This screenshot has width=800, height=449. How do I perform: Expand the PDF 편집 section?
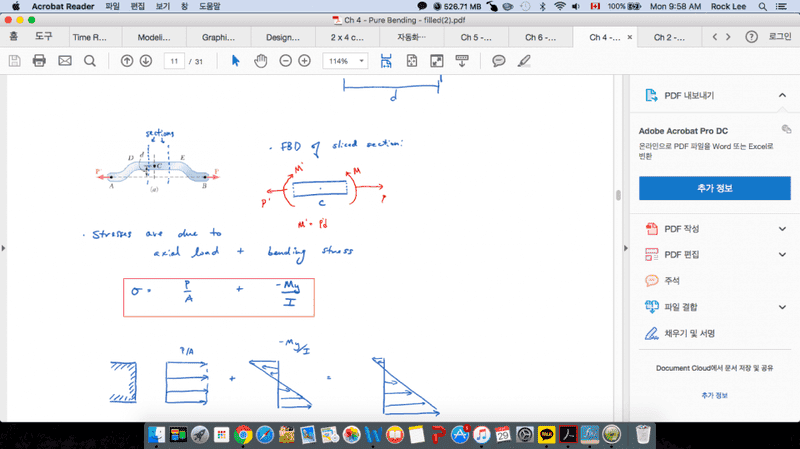(782, 255)
